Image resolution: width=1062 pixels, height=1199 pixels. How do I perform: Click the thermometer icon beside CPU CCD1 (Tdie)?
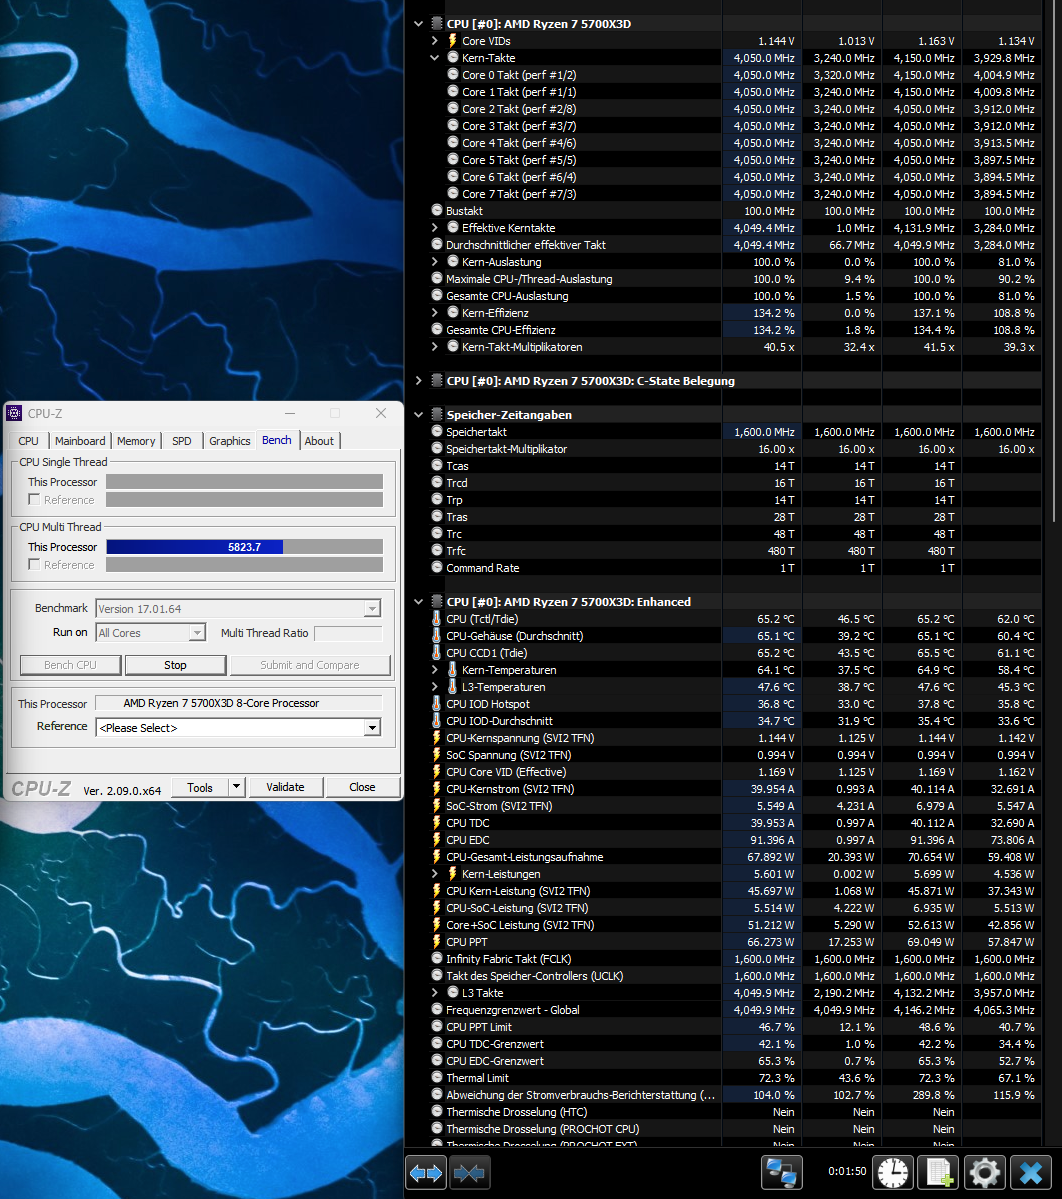(x=437, y=652)
